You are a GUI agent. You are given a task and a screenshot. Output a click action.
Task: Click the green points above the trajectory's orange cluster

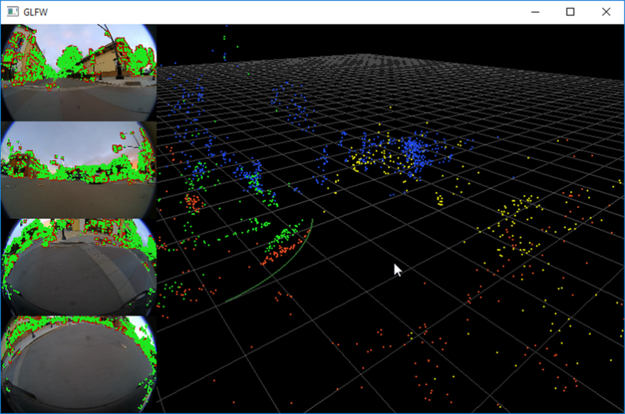coord(282,236)
